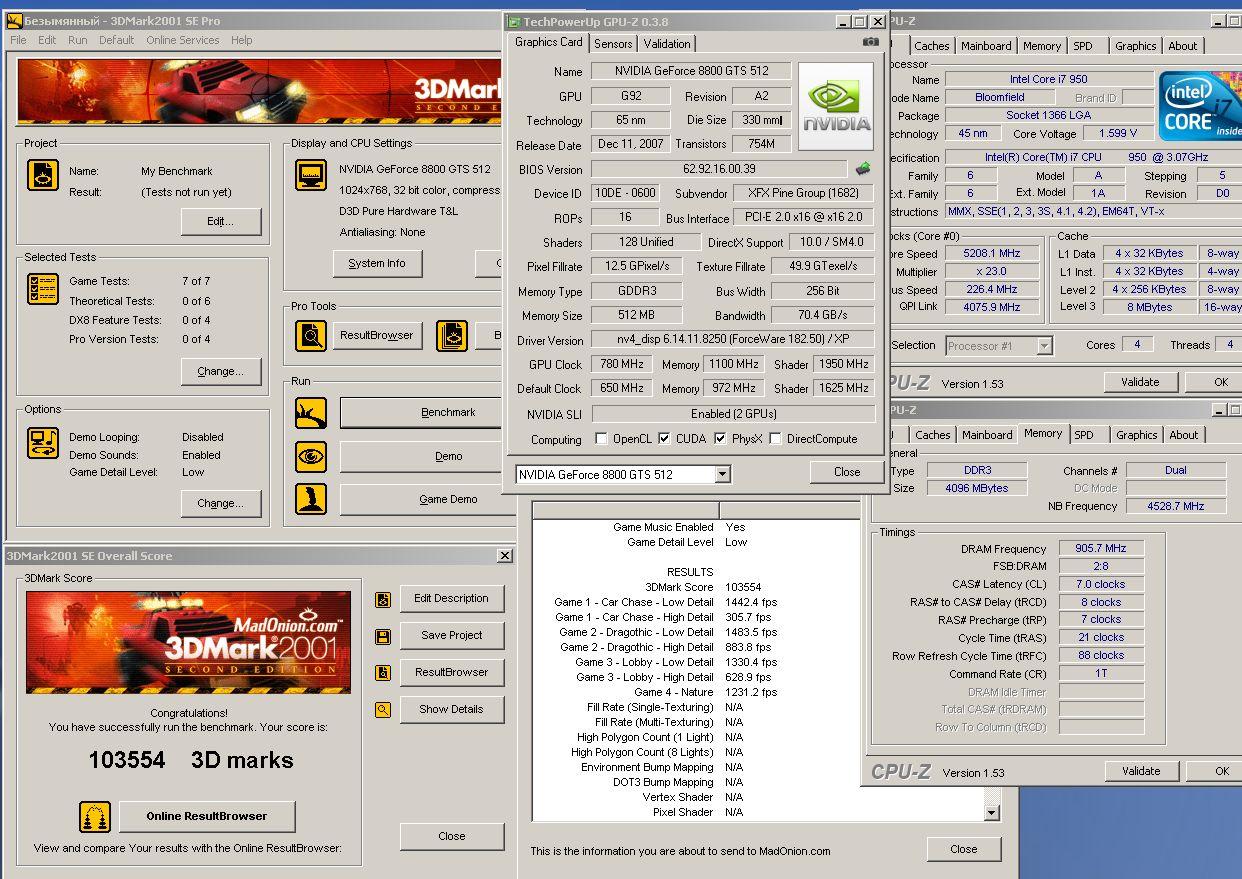Open the Run menu in 3DMark
Viewport: 1242px width, 879px height.
(x=77, y=40)
